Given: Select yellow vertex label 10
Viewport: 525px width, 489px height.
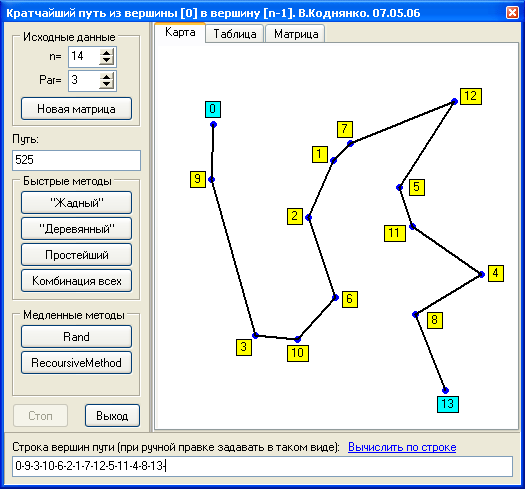Looking at the screenshot, I should click(298, 353).
